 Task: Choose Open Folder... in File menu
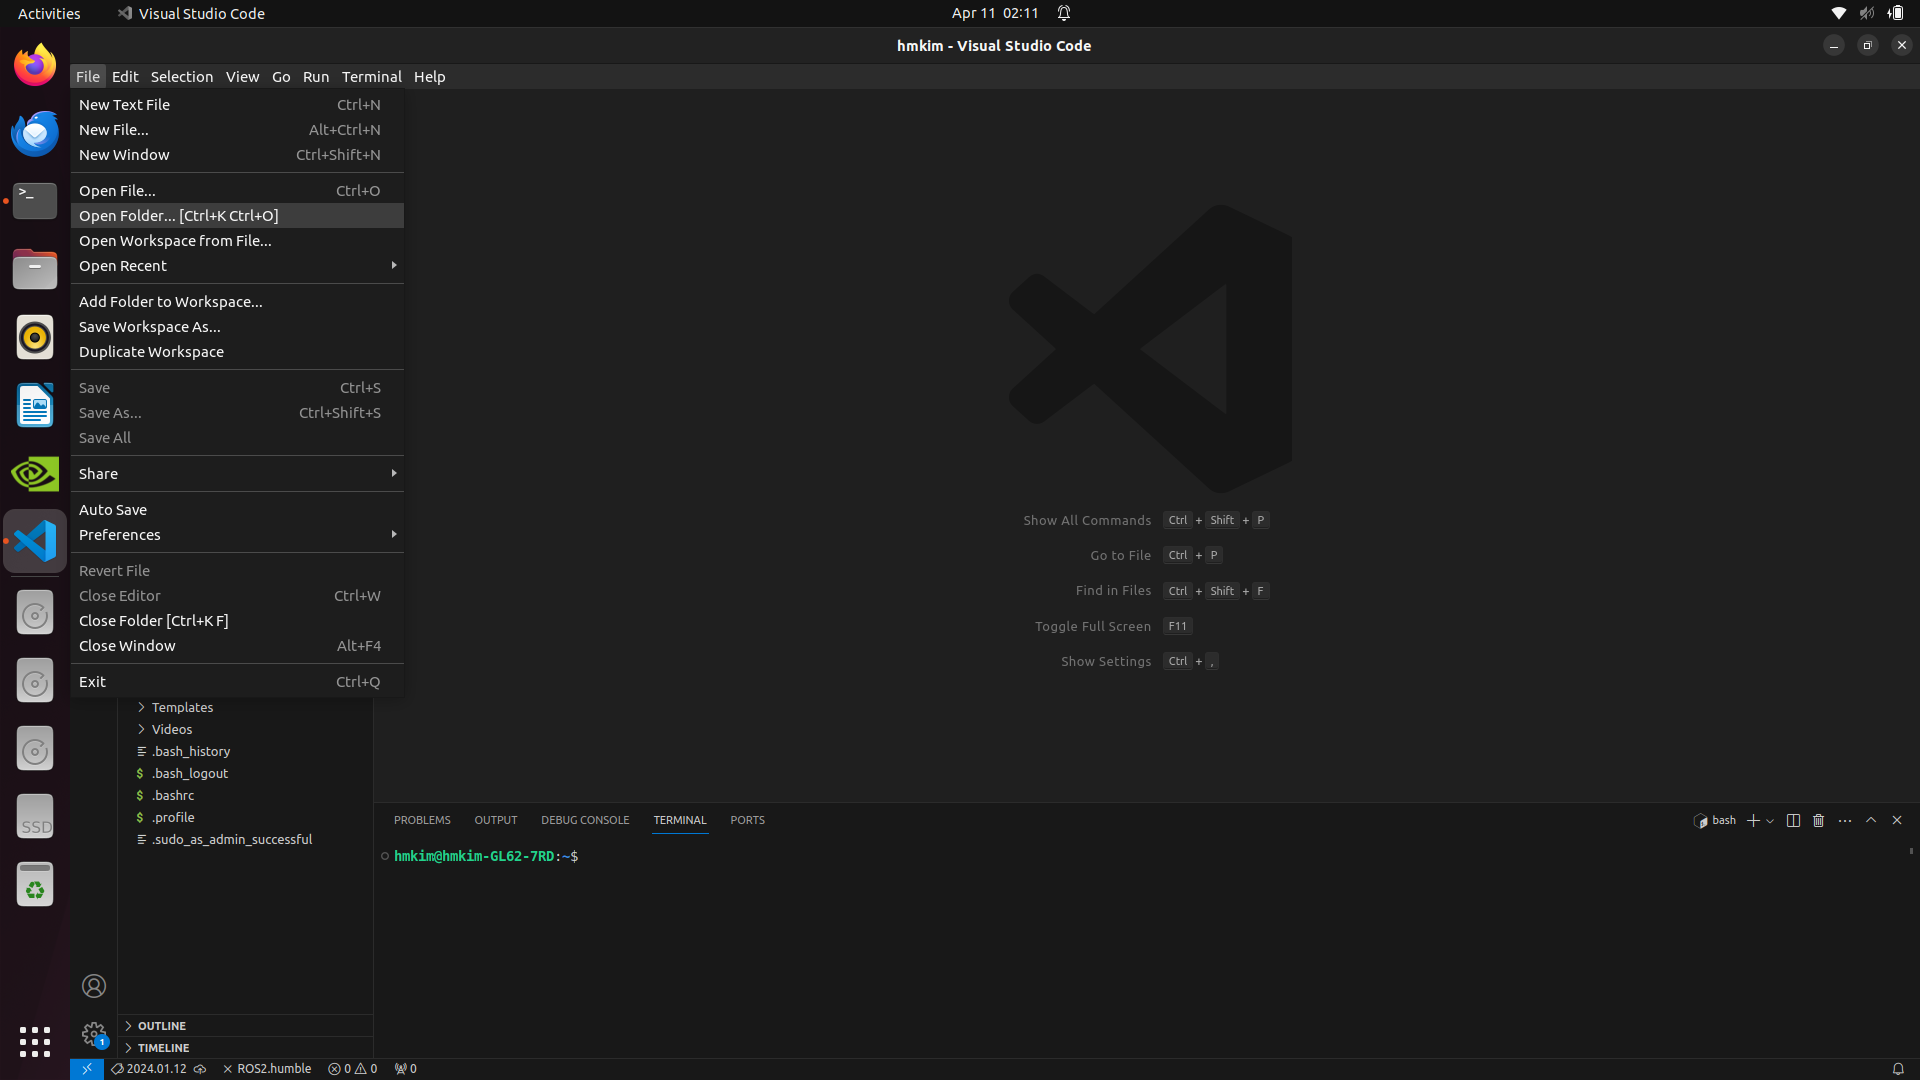pos(237,216)
